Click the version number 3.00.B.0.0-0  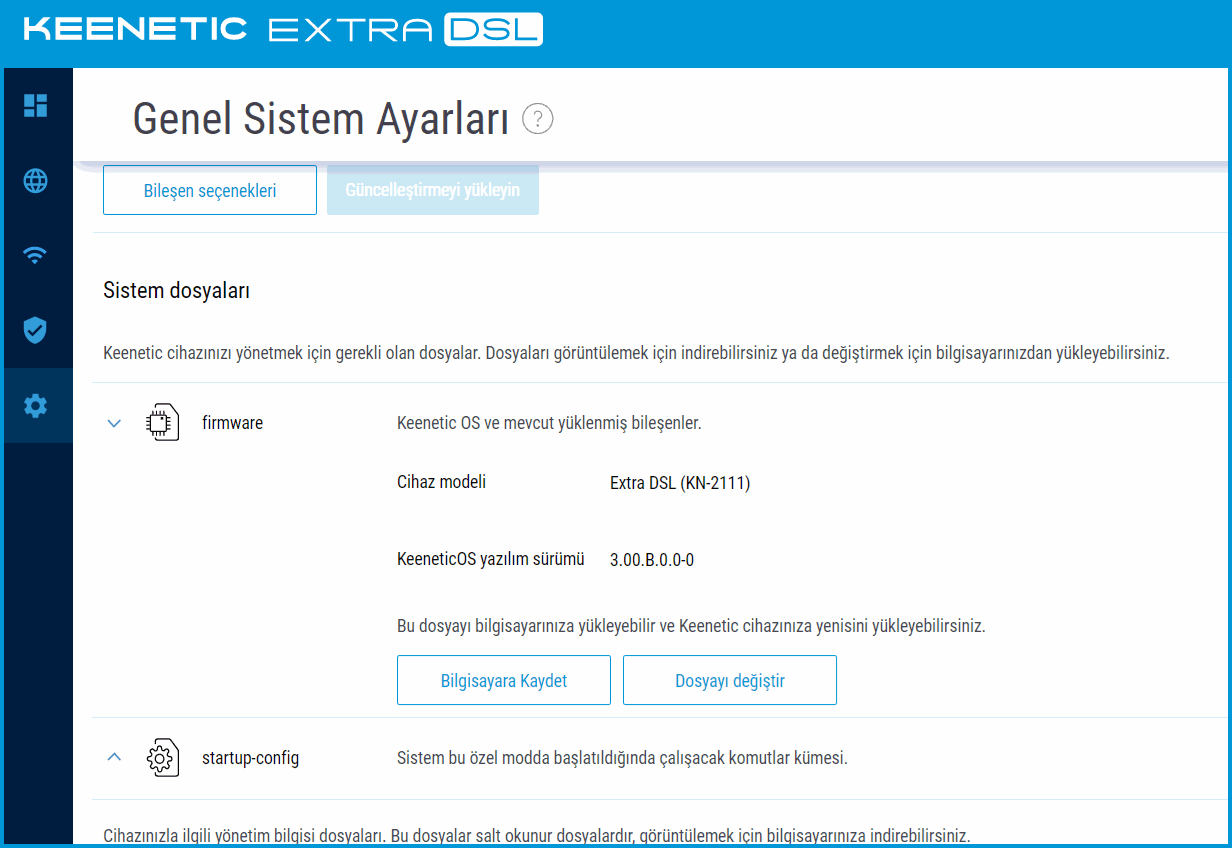651,560
